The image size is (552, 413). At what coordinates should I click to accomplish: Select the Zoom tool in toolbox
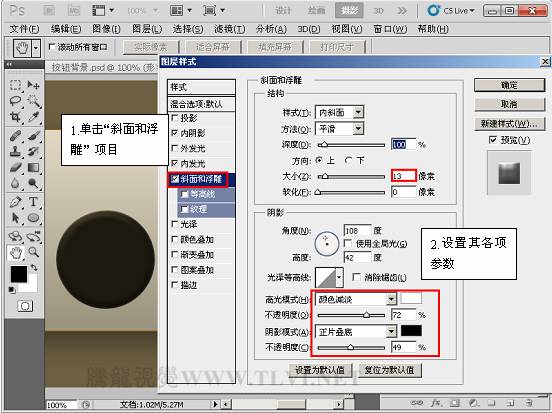[34, 252]
